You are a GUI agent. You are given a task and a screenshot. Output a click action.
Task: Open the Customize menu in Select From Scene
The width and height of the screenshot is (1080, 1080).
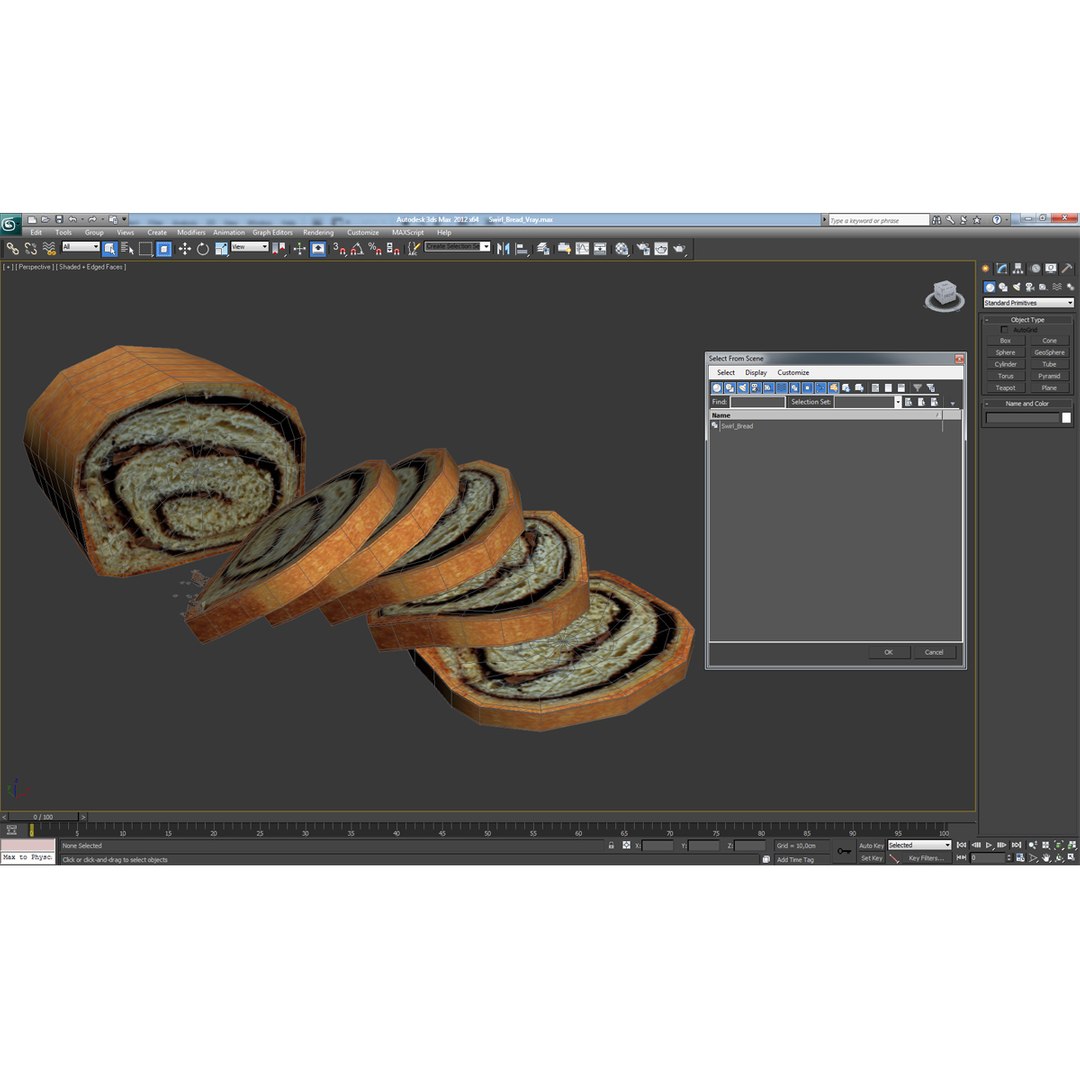pos(793,373)
